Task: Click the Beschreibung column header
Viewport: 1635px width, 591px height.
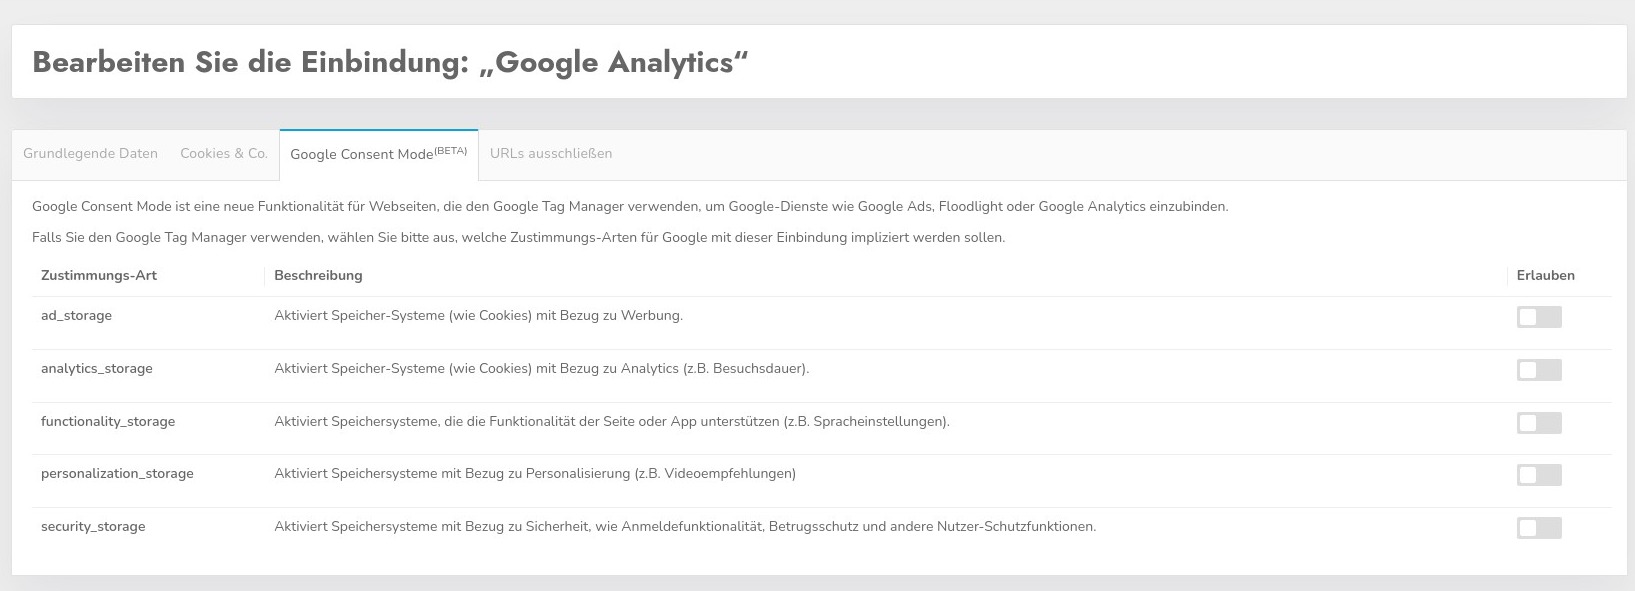Action: [x=318, y=276]
